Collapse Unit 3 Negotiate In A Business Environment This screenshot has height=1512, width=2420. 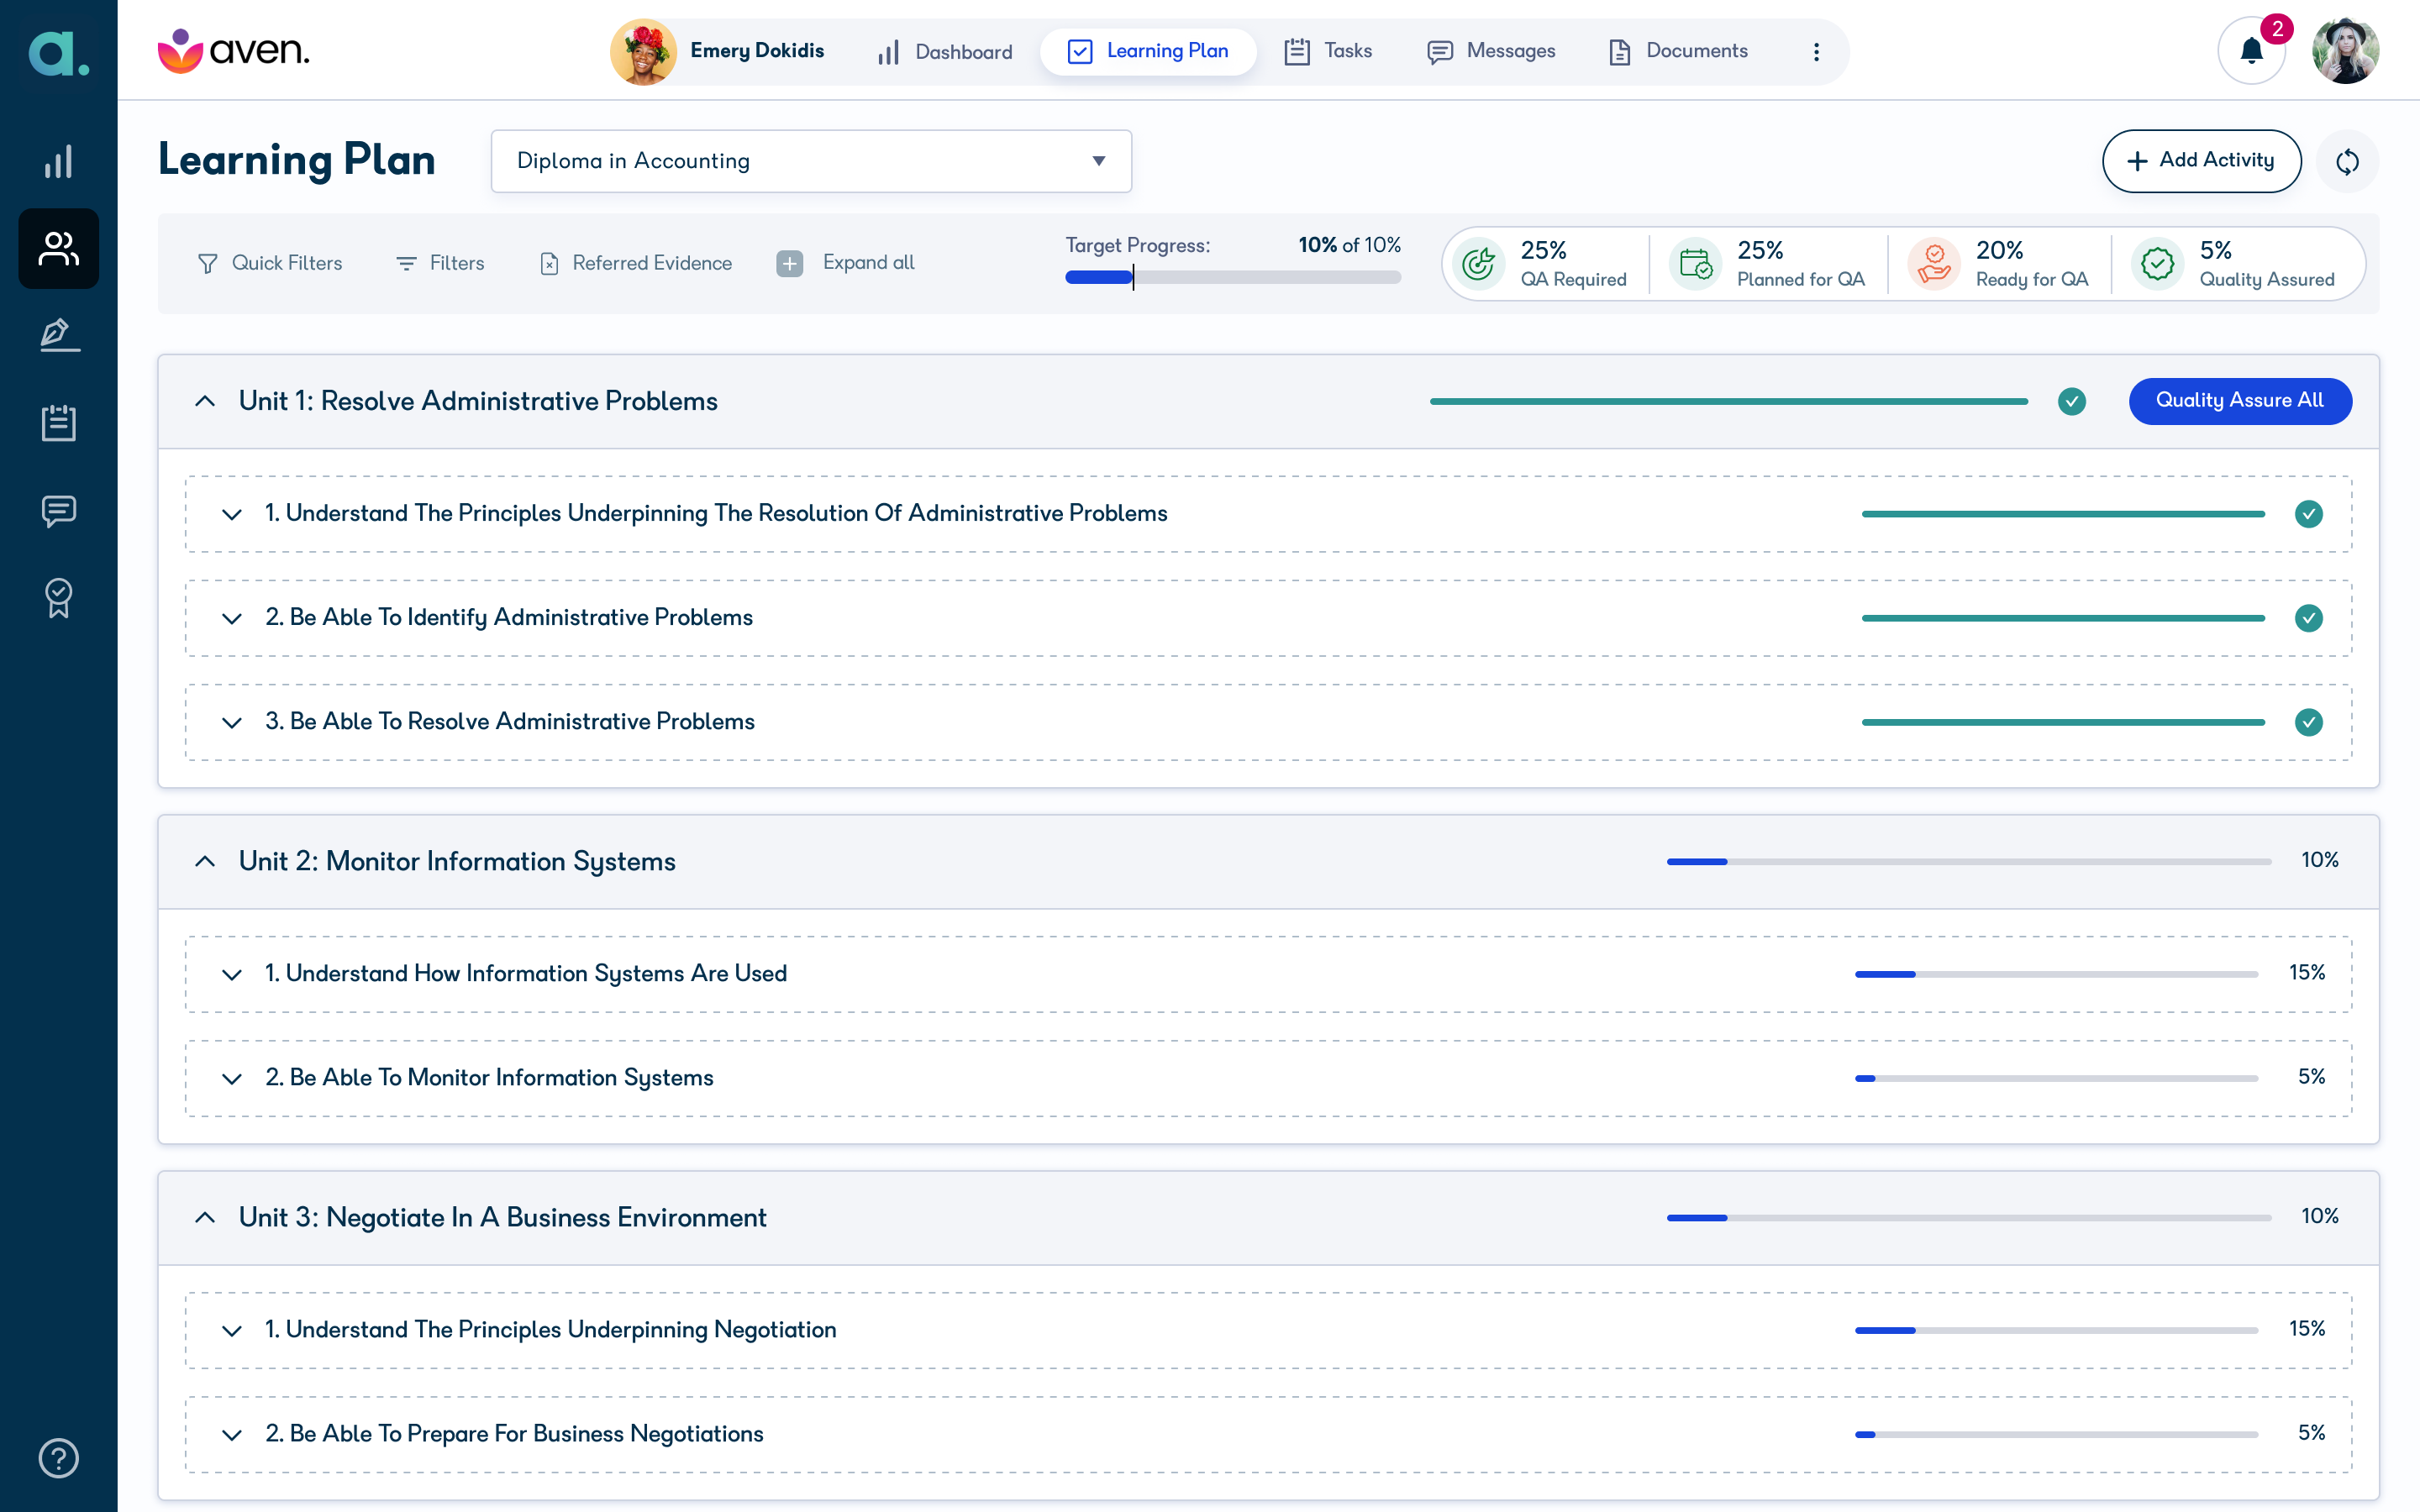tap(205, 1217)
